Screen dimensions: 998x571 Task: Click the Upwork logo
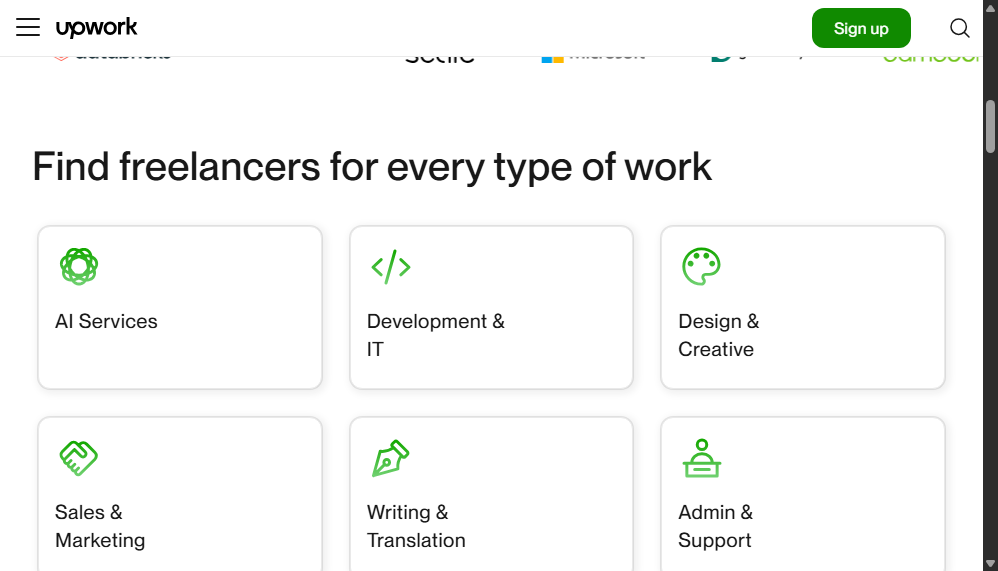[97, 27]
